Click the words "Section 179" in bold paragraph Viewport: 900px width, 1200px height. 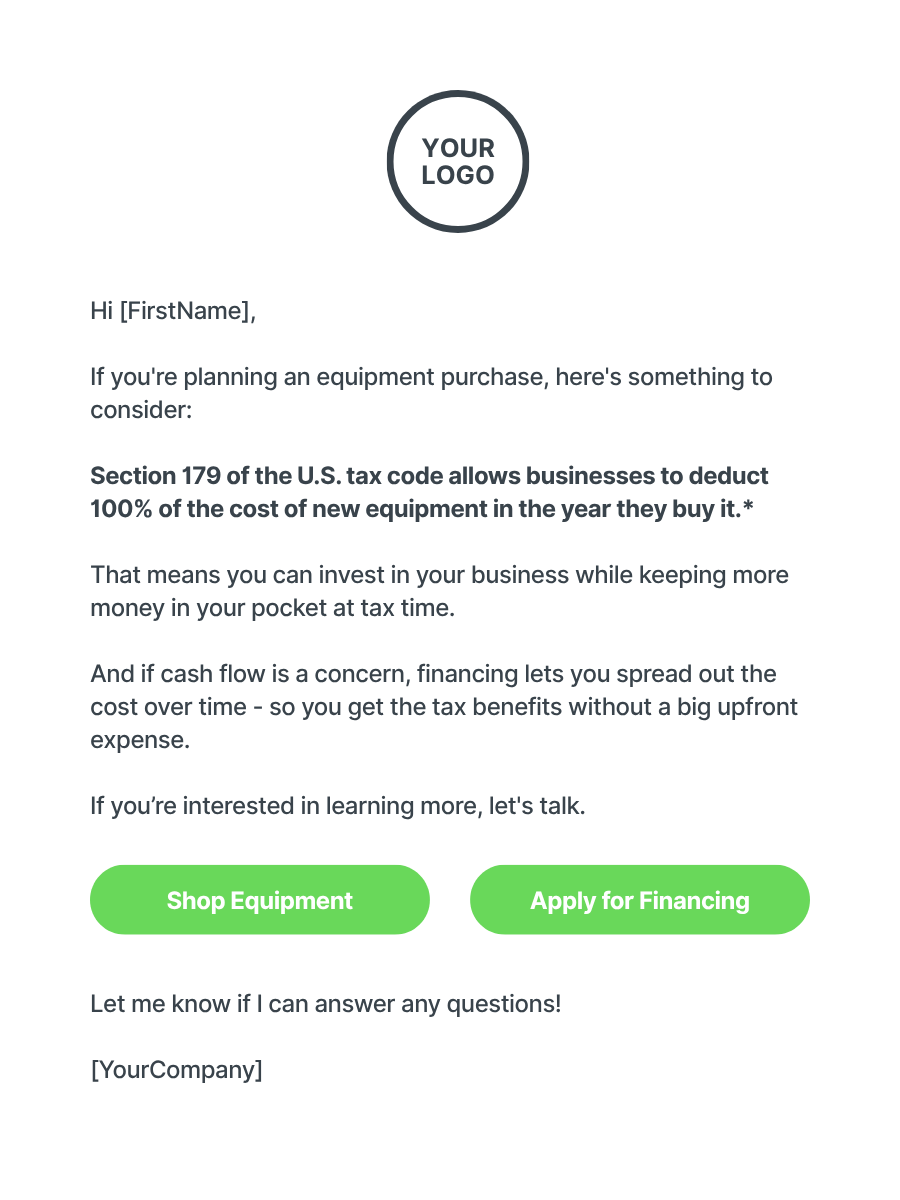tap(134, 476)
